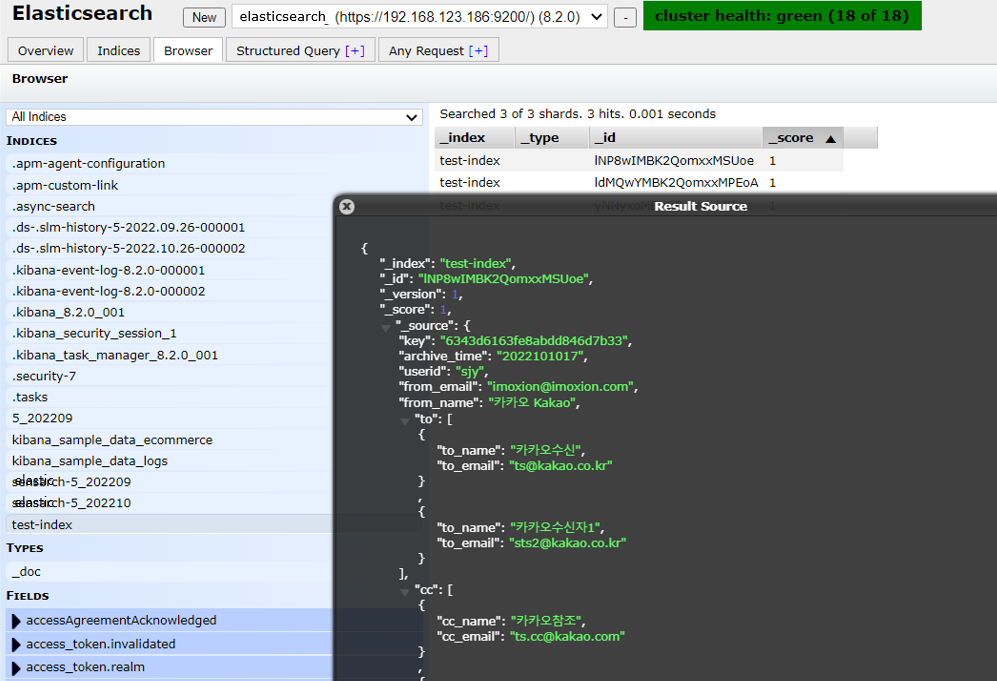Click the archive_time value 2022101017

click(x=540, y=356)
